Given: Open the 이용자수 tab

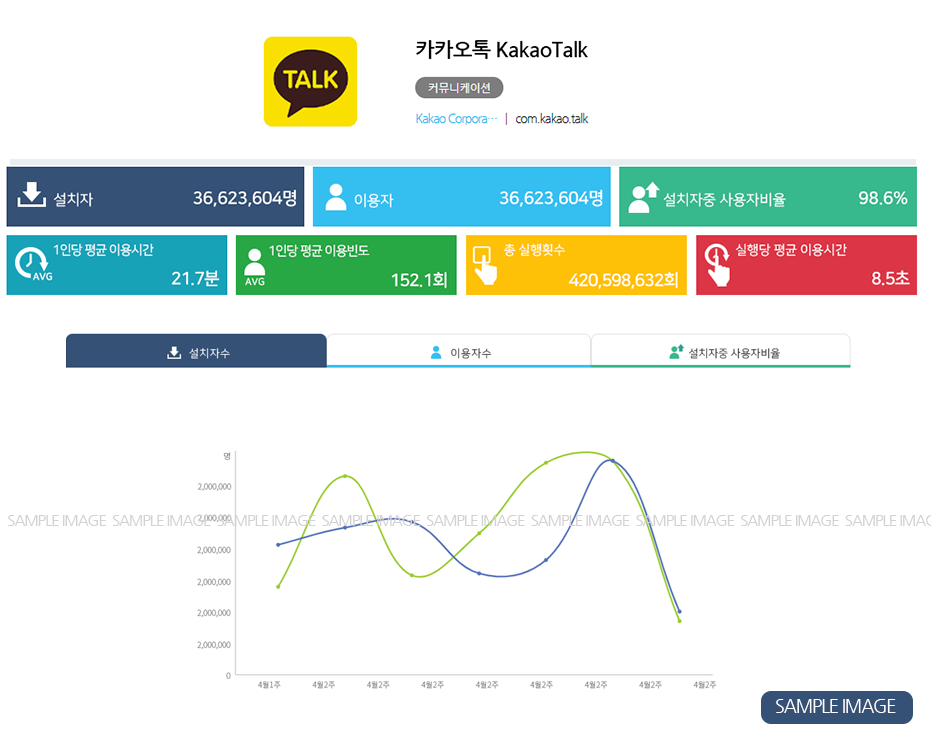Looking at the screenshot, I should (458, 351).
